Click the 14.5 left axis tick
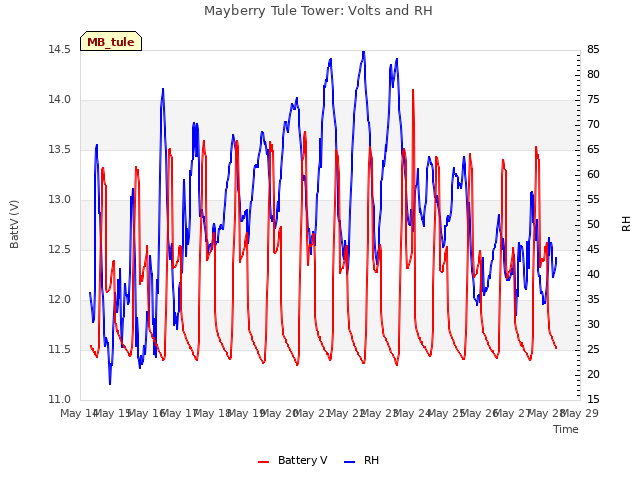This screenshot has height=480, width=640. click(x=59, y=50)
